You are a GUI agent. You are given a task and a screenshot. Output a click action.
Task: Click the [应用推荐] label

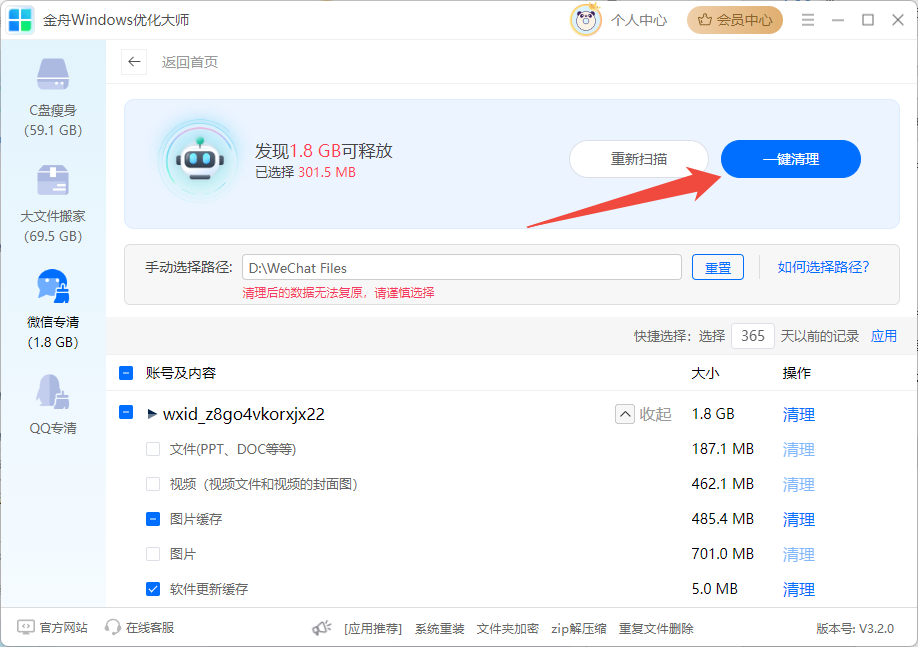(374, 629)
